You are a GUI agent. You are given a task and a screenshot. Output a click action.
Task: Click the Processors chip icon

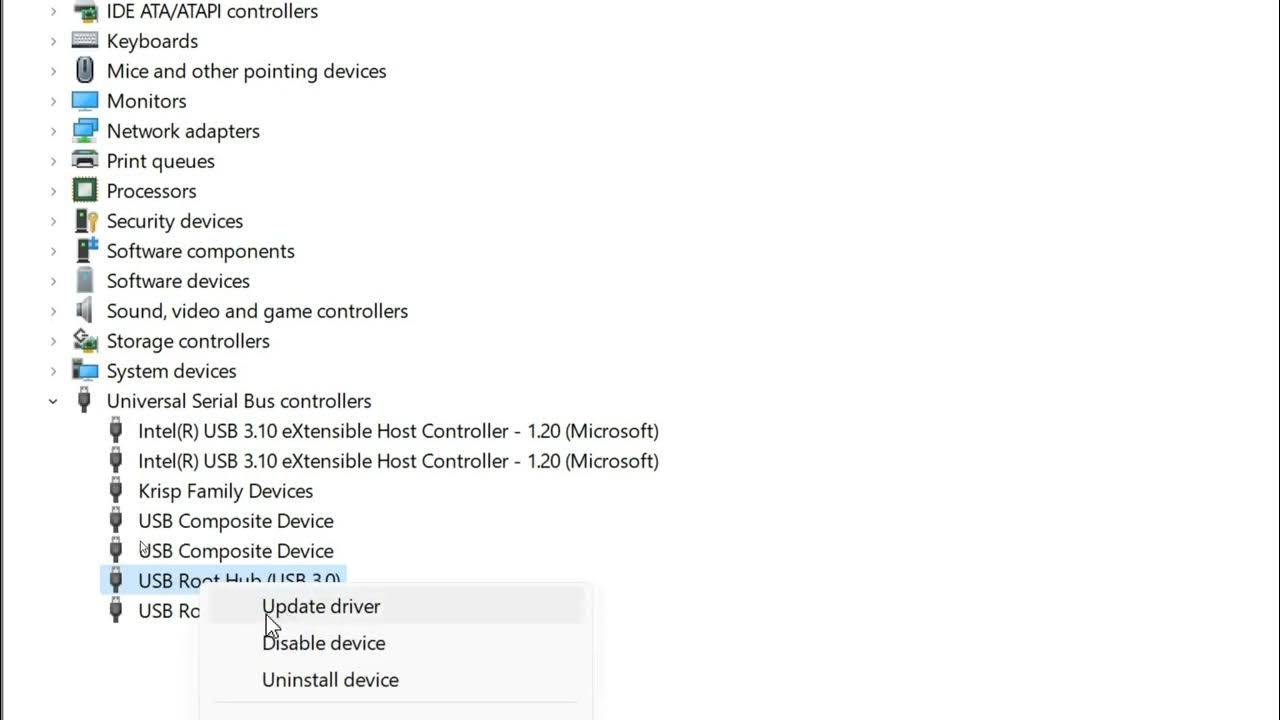click(x=85, y=191)
